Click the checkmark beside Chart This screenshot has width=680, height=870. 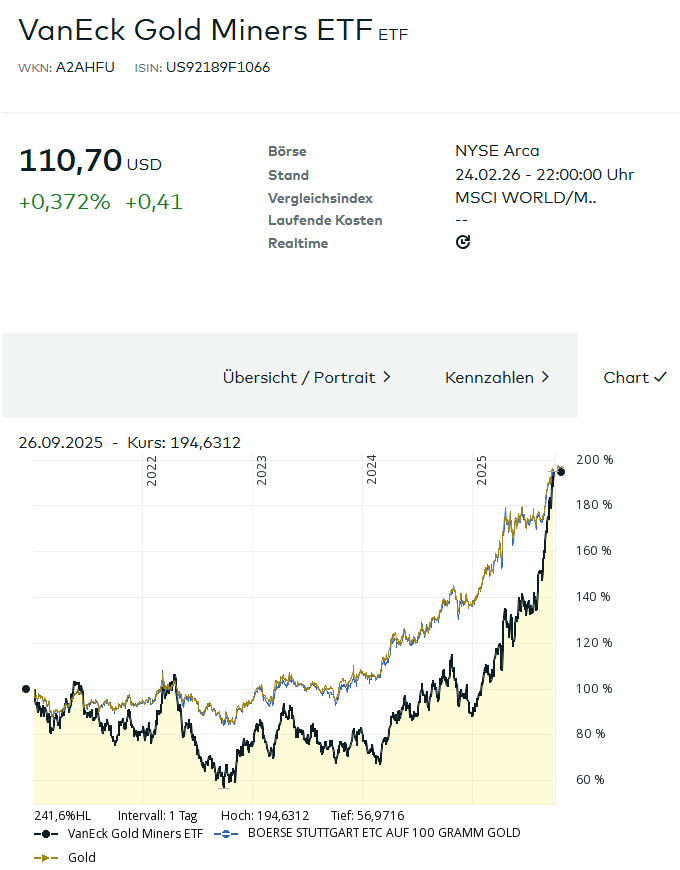[x=660, y=377]
